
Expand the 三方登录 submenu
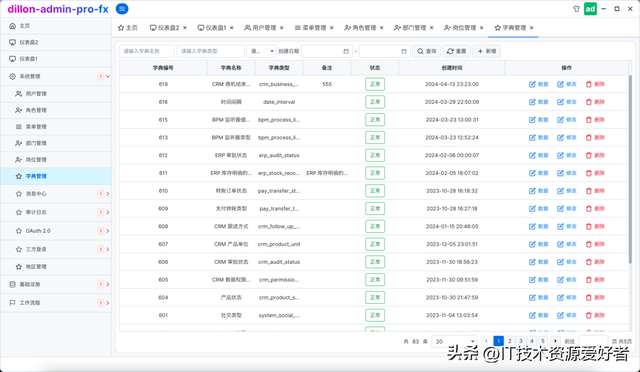(56, 249)
